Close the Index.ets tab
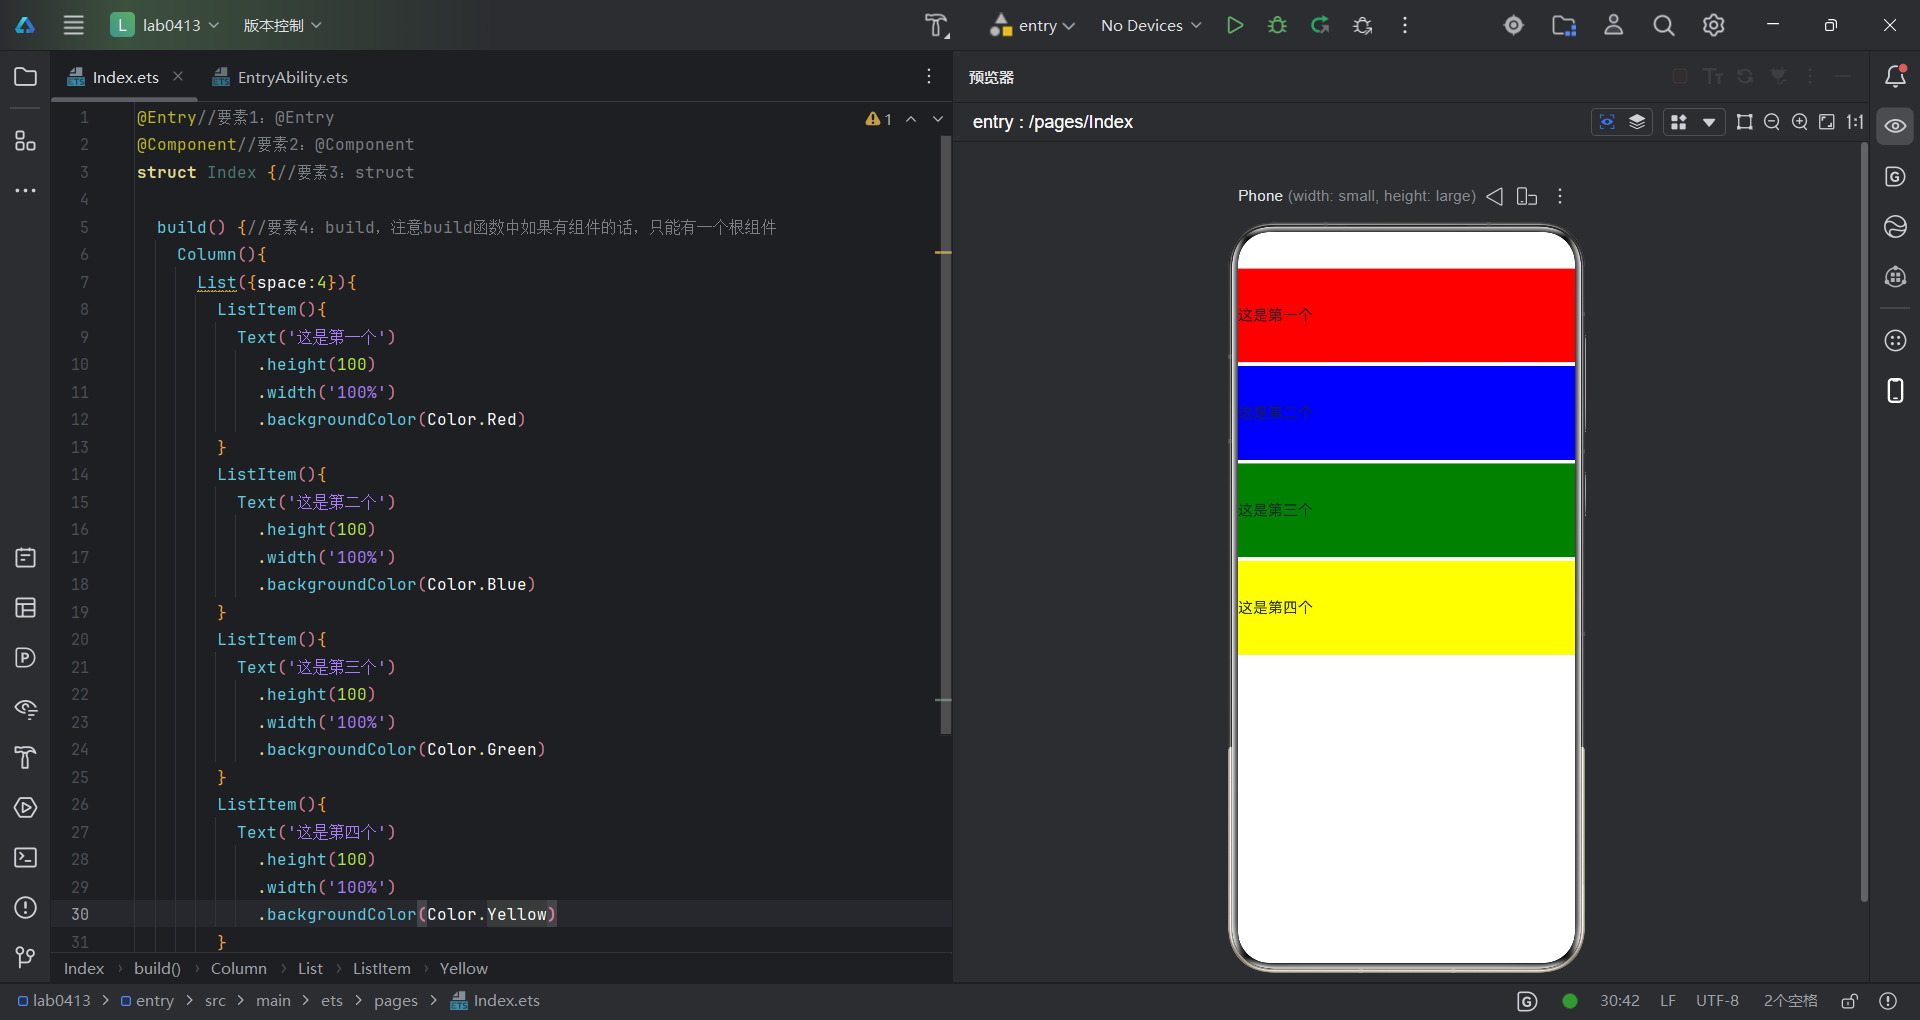Screen dimensions: 1920x1020 pyautogui.click(x=178, y=76)
